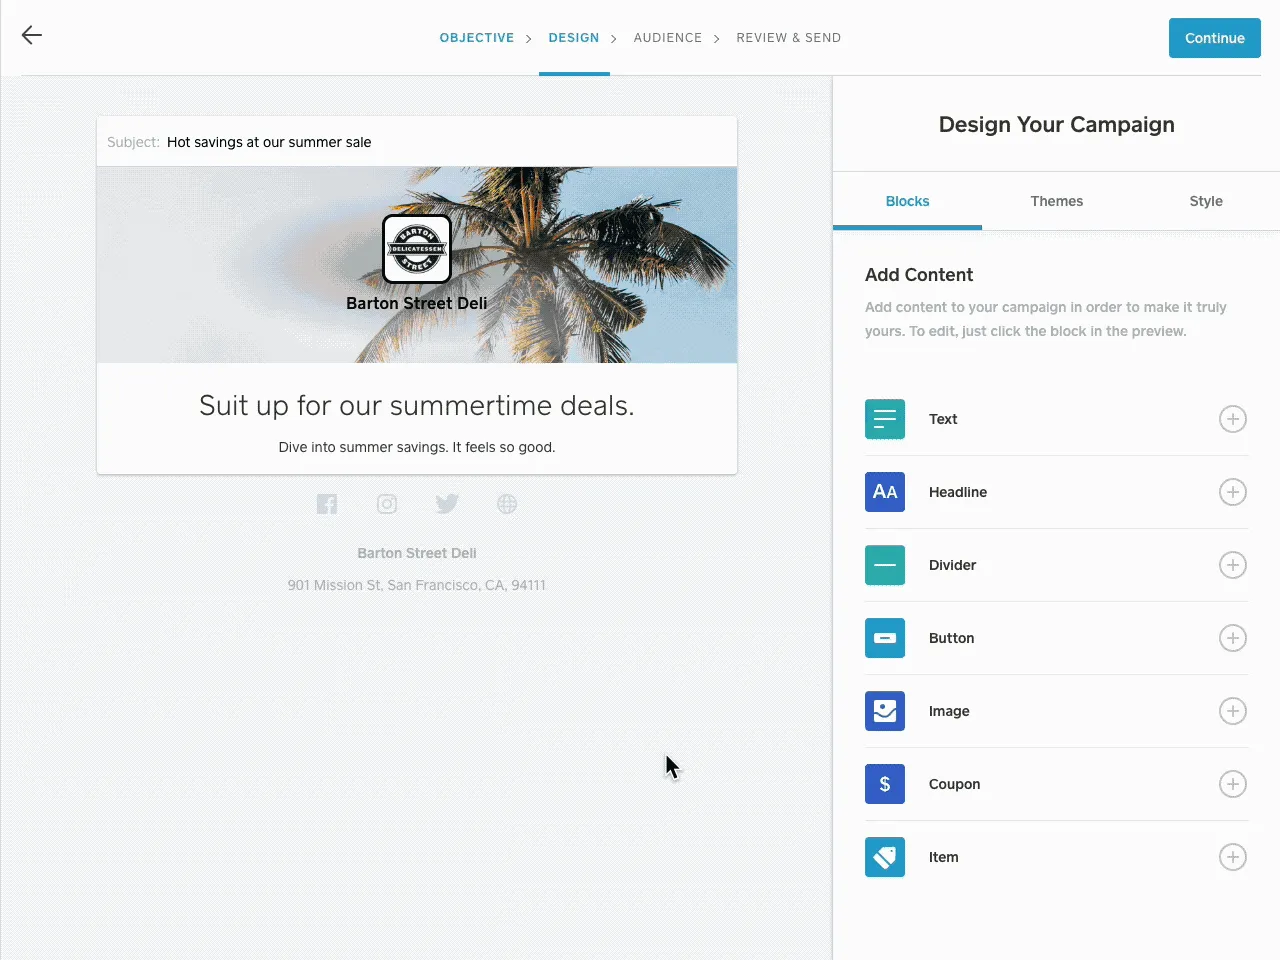The height and width of the screenshot is (960, 1280).
Task: Click the Twitter icon in footer
Action: (447, 504)
